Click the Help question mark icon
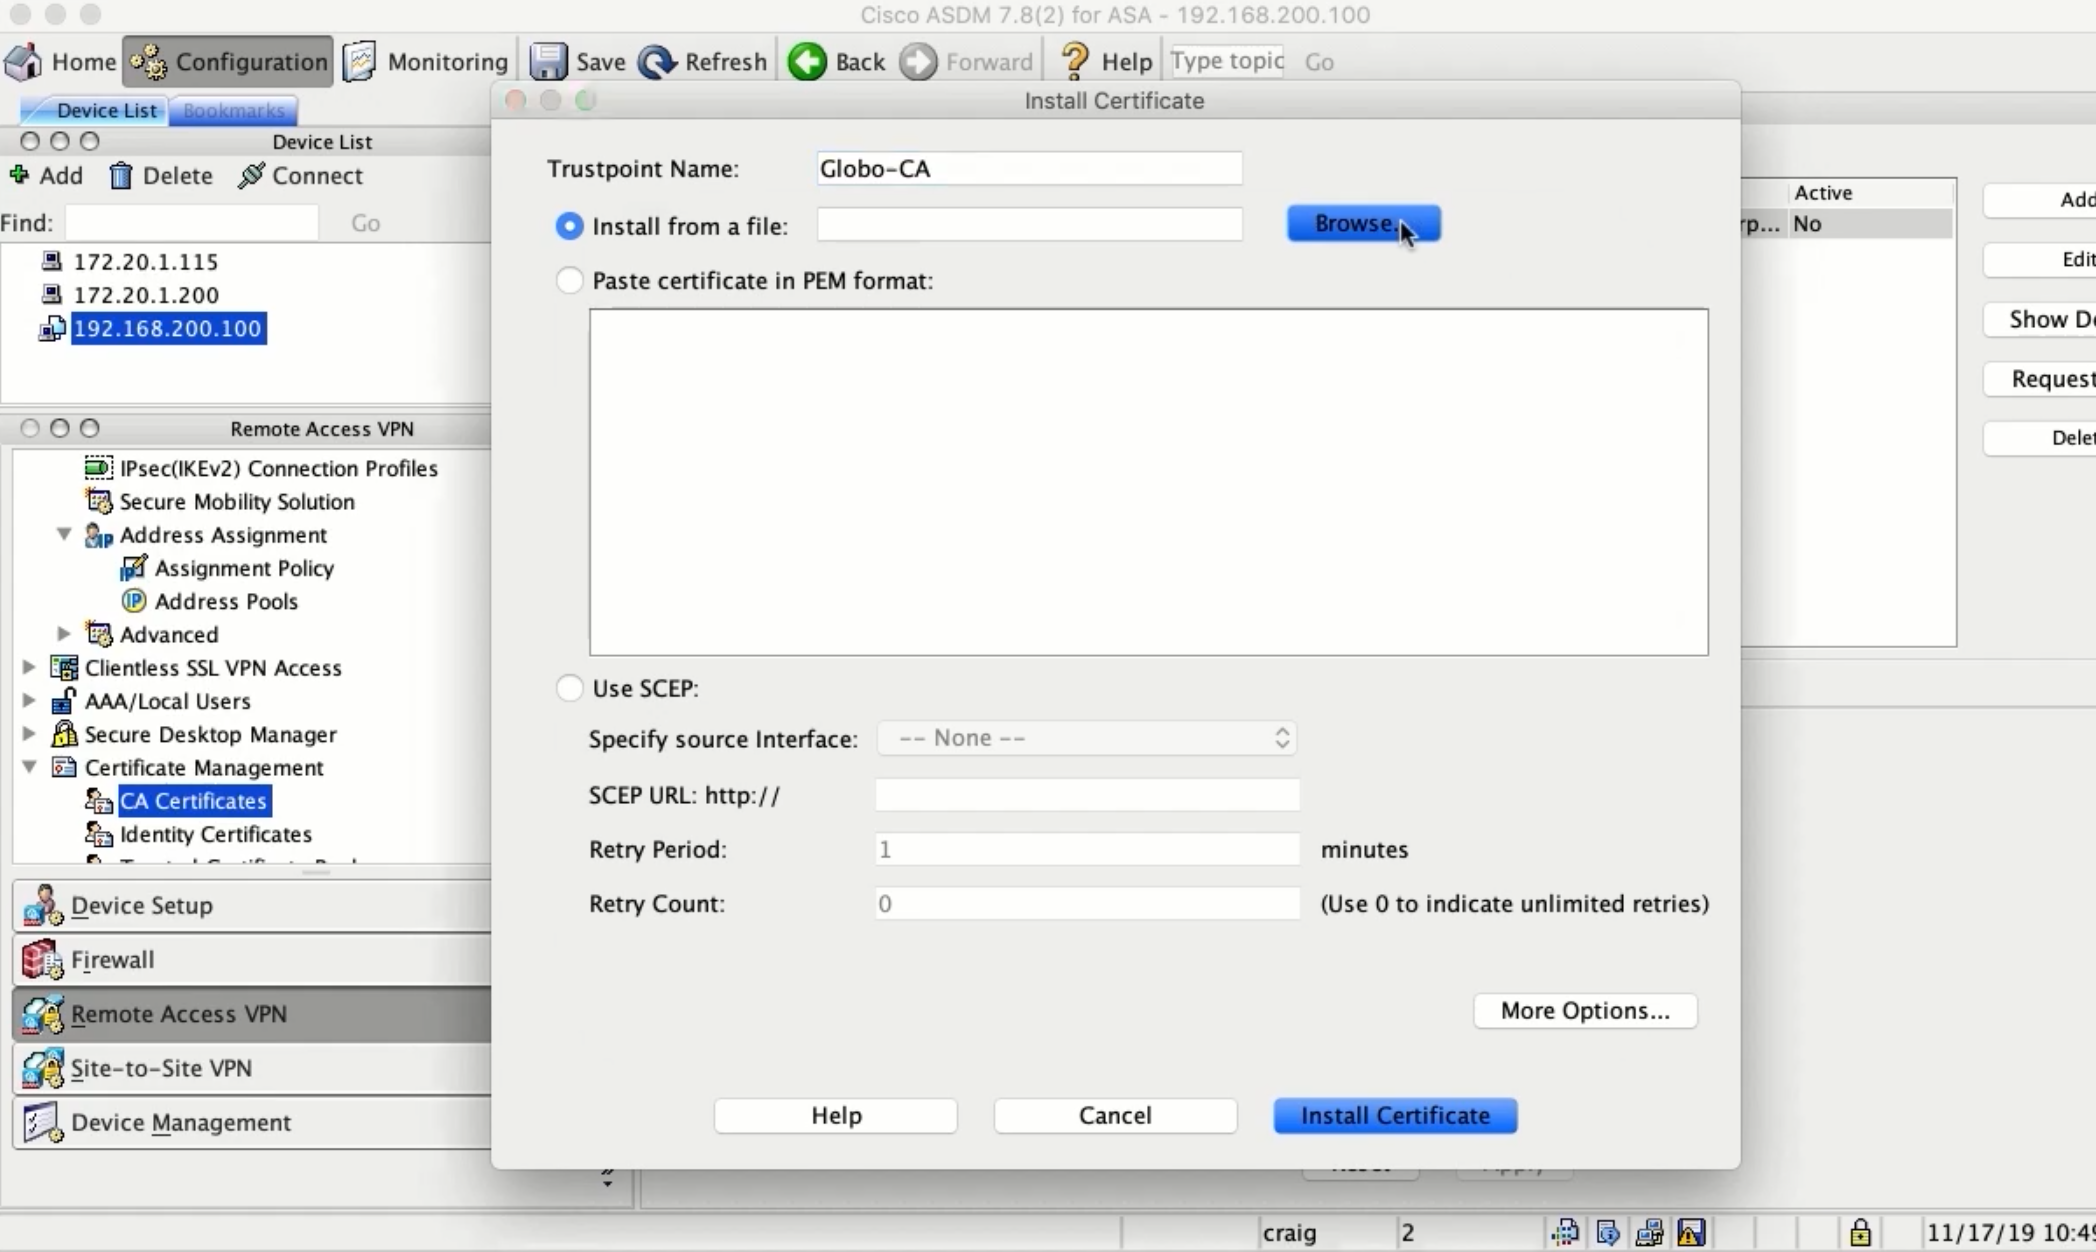This screenshot has height=1252, width=2096. pyautogui.click(x=1075, y=62)
